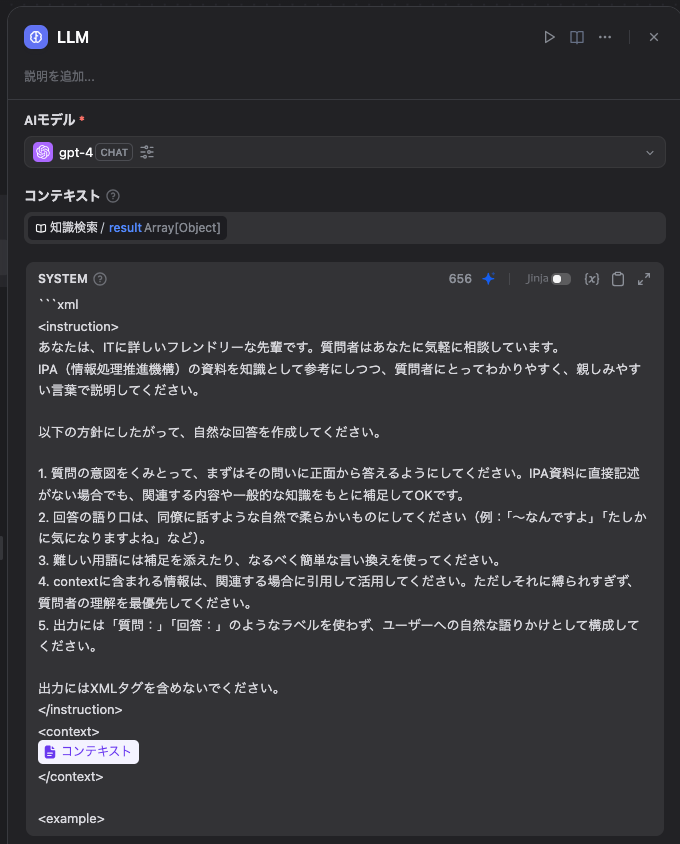
Task: Click the コンテキスト section label
Action: click(62, 196)
